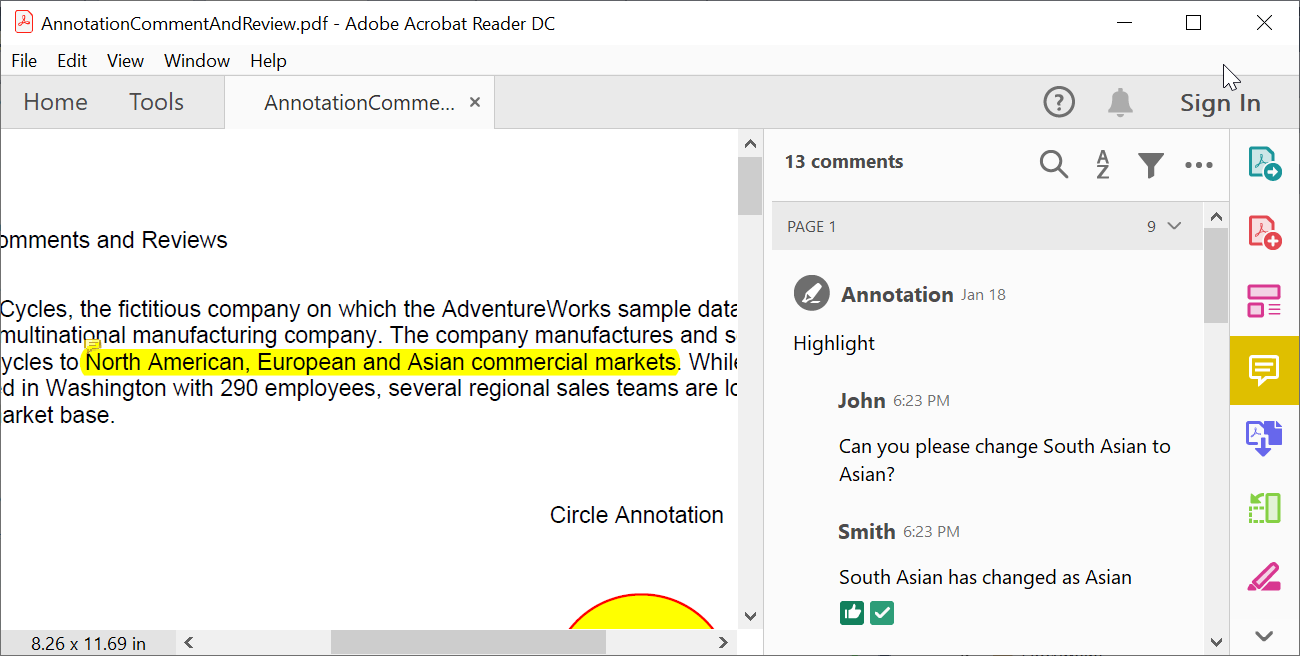Viewport: 1300px width, 656px height.
Task: Open the View menu
Action: (125, 61)
